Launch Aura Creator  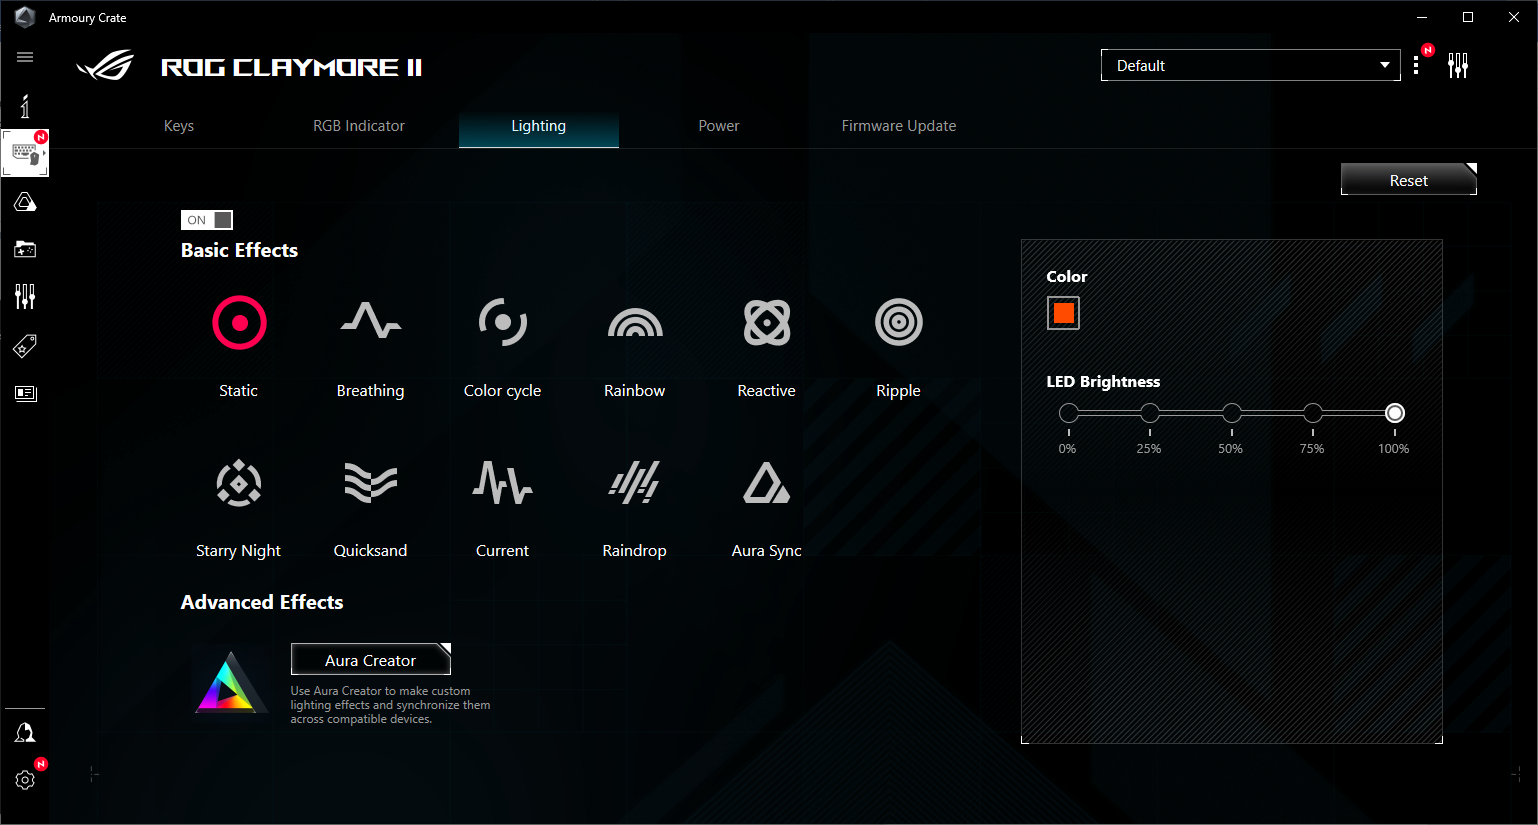371,660
